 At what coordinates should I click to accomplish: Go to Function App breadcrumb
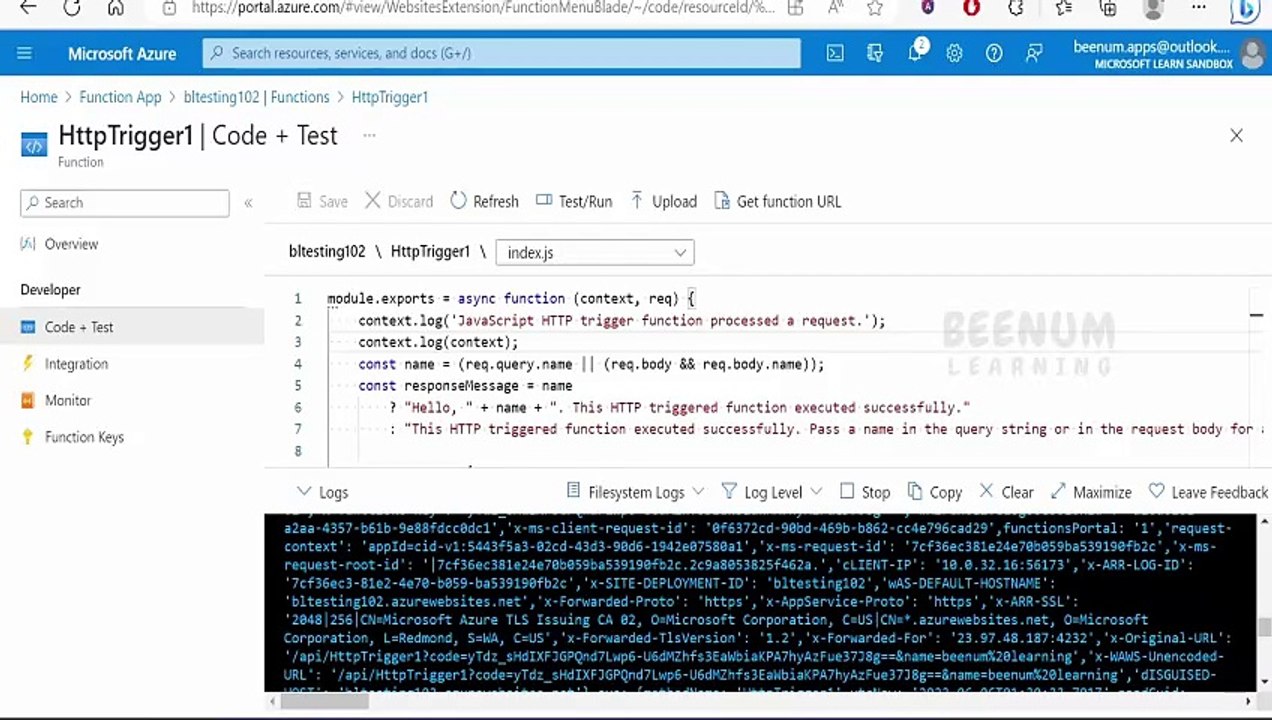pyautogui.click(x=120, y=97)
